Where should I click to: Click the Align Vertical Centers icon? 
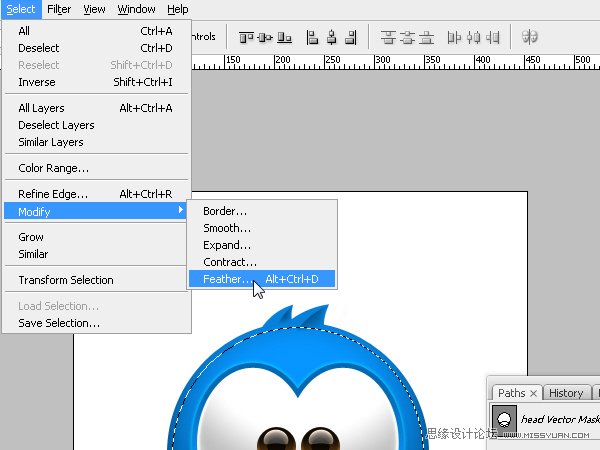[265, 37]
